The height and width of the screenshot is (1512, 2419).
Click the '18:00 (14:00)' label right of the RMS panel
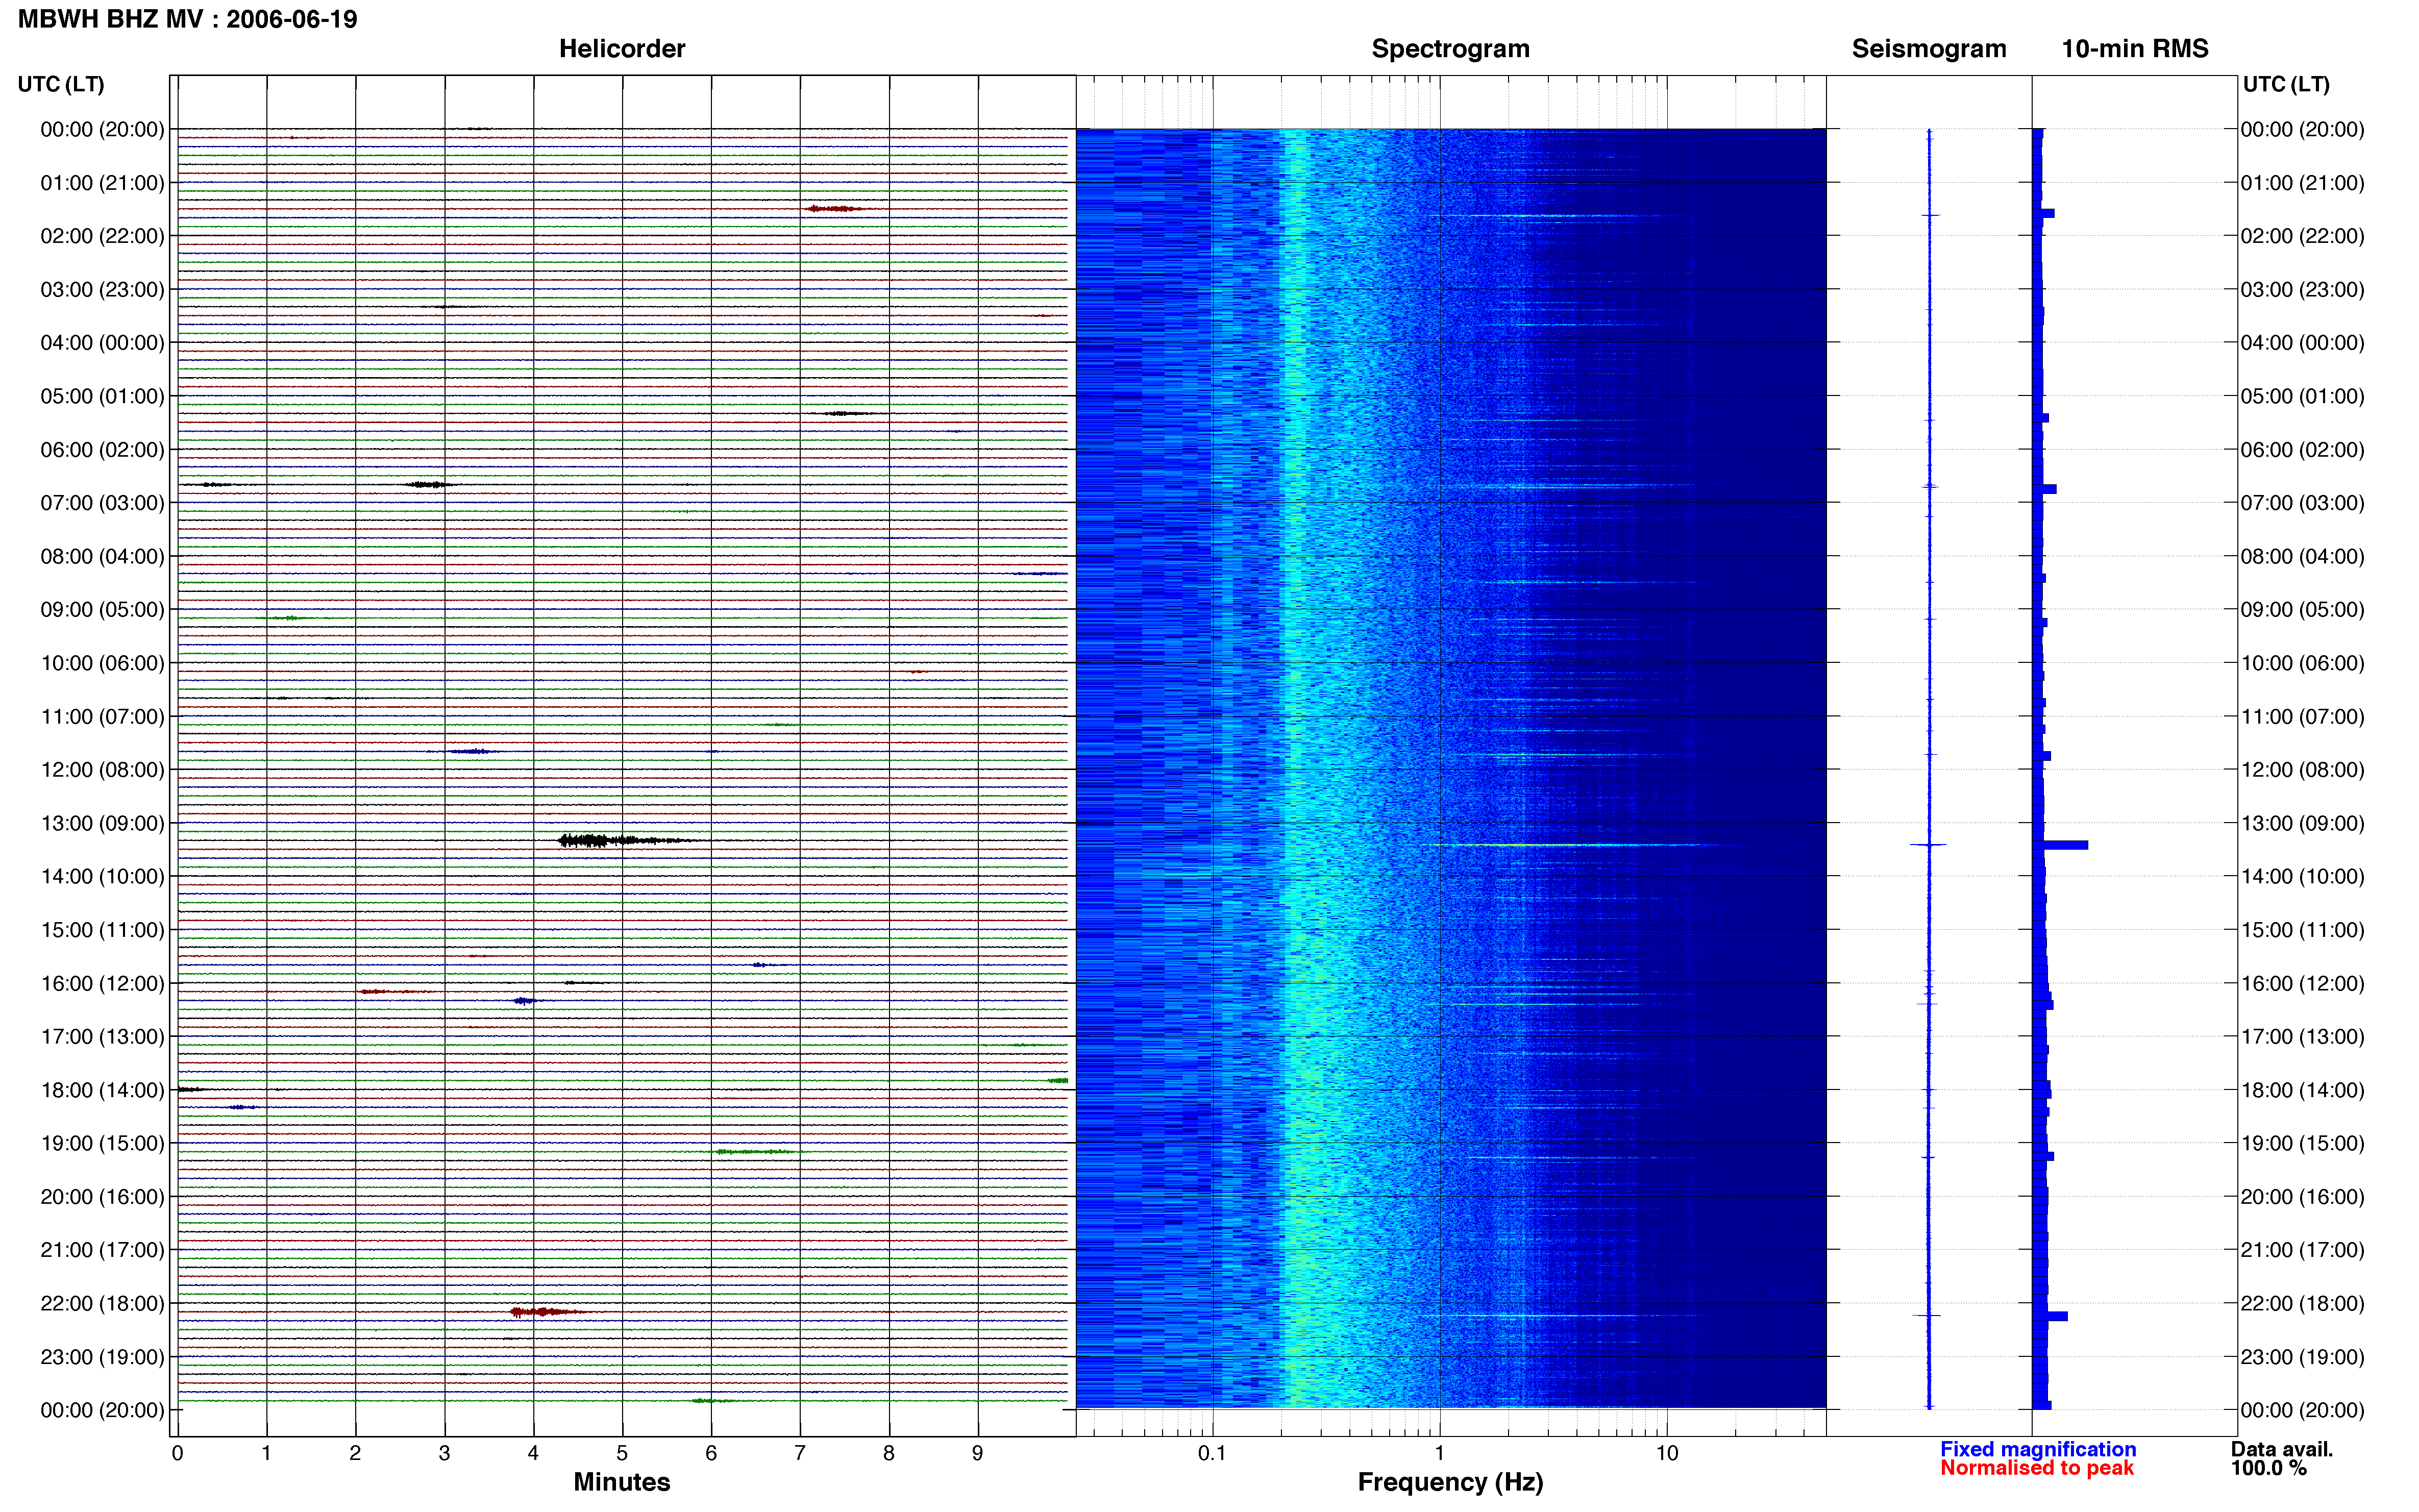(2302, 1090)
